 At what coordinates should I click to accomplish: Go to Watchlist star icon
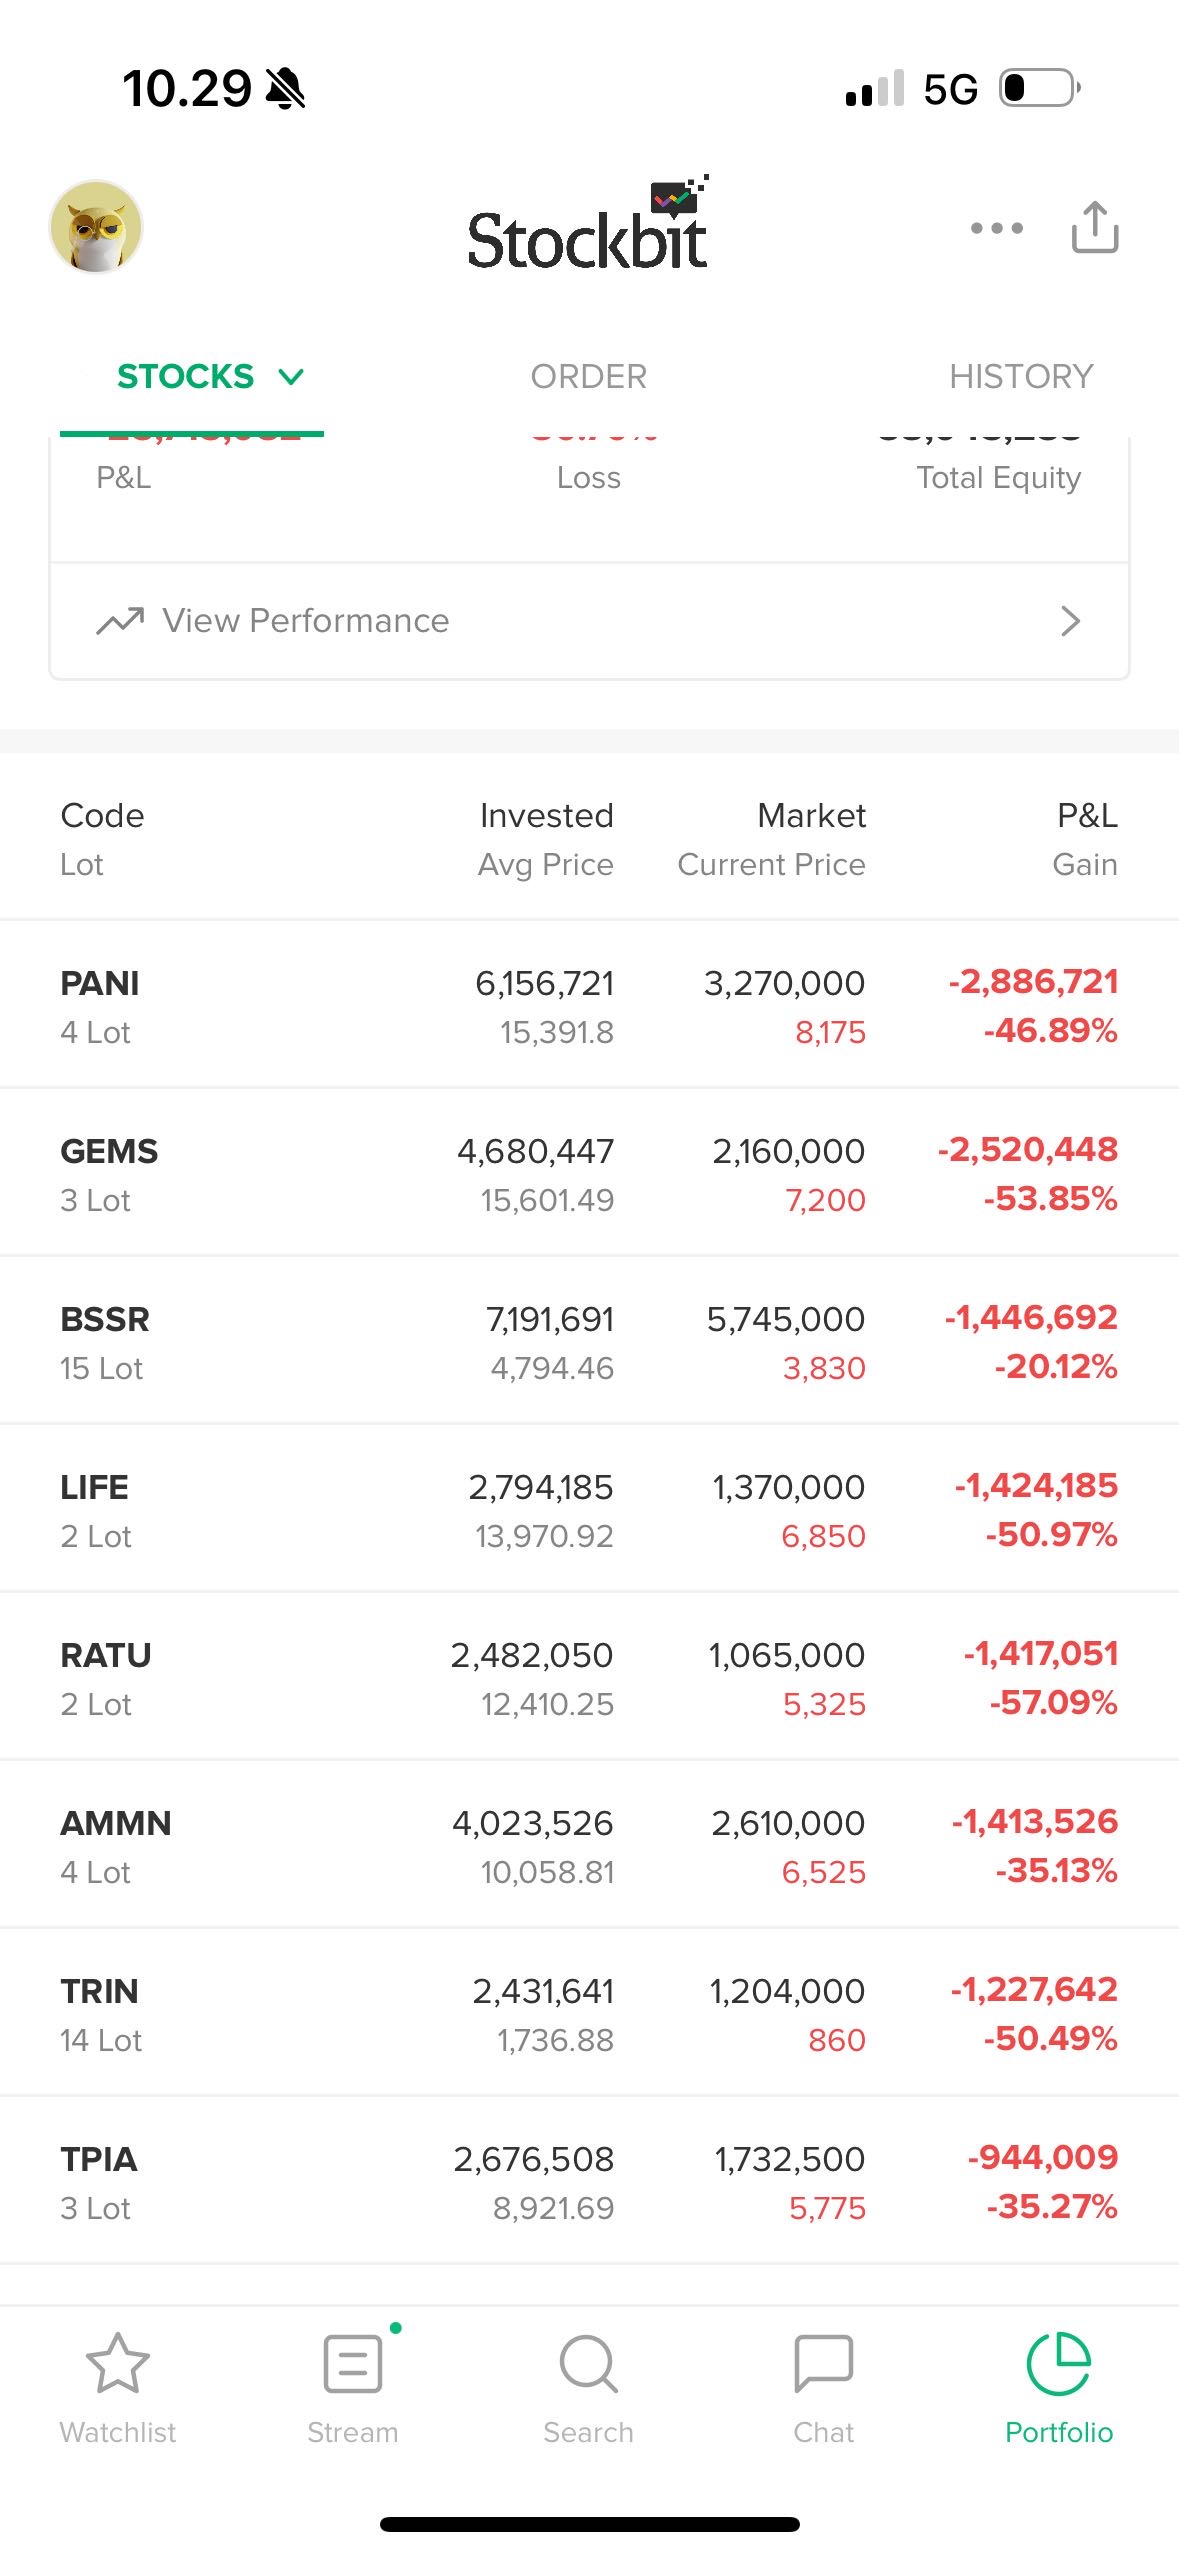click(118, 2364)
